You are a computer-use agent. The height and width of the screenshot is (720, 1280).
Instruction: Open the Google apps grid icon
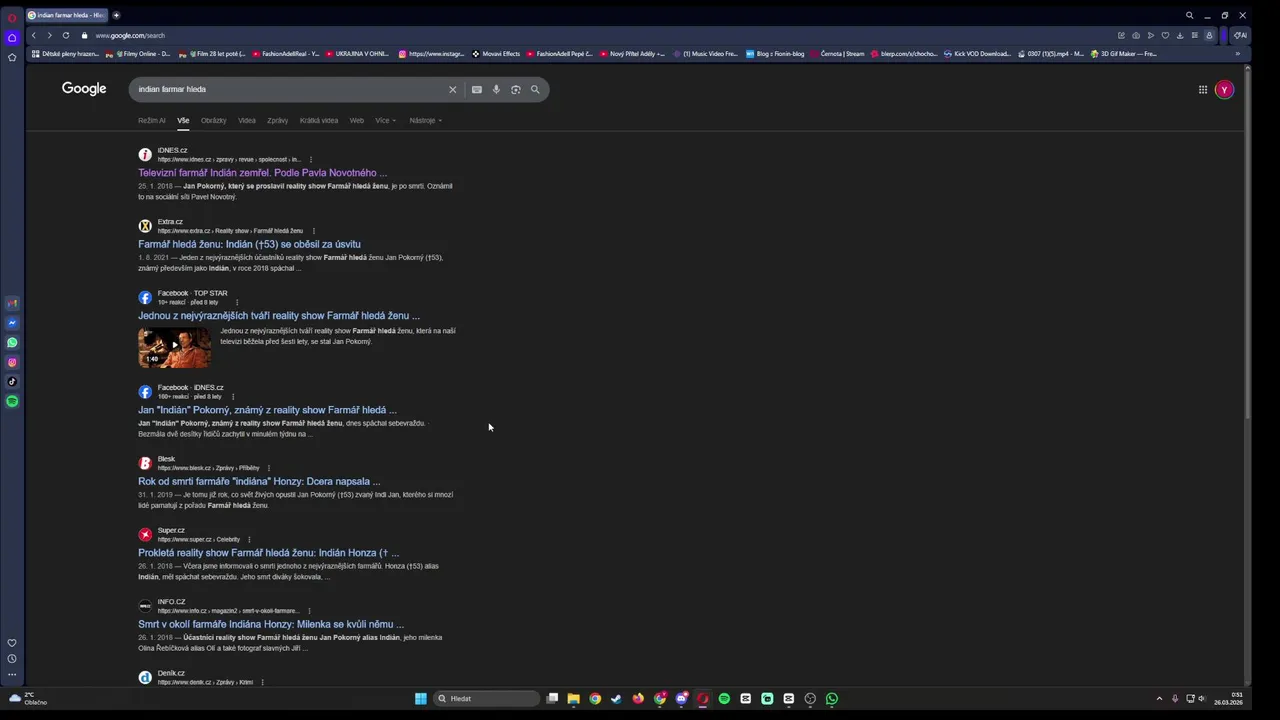(x=1203, y=89)
